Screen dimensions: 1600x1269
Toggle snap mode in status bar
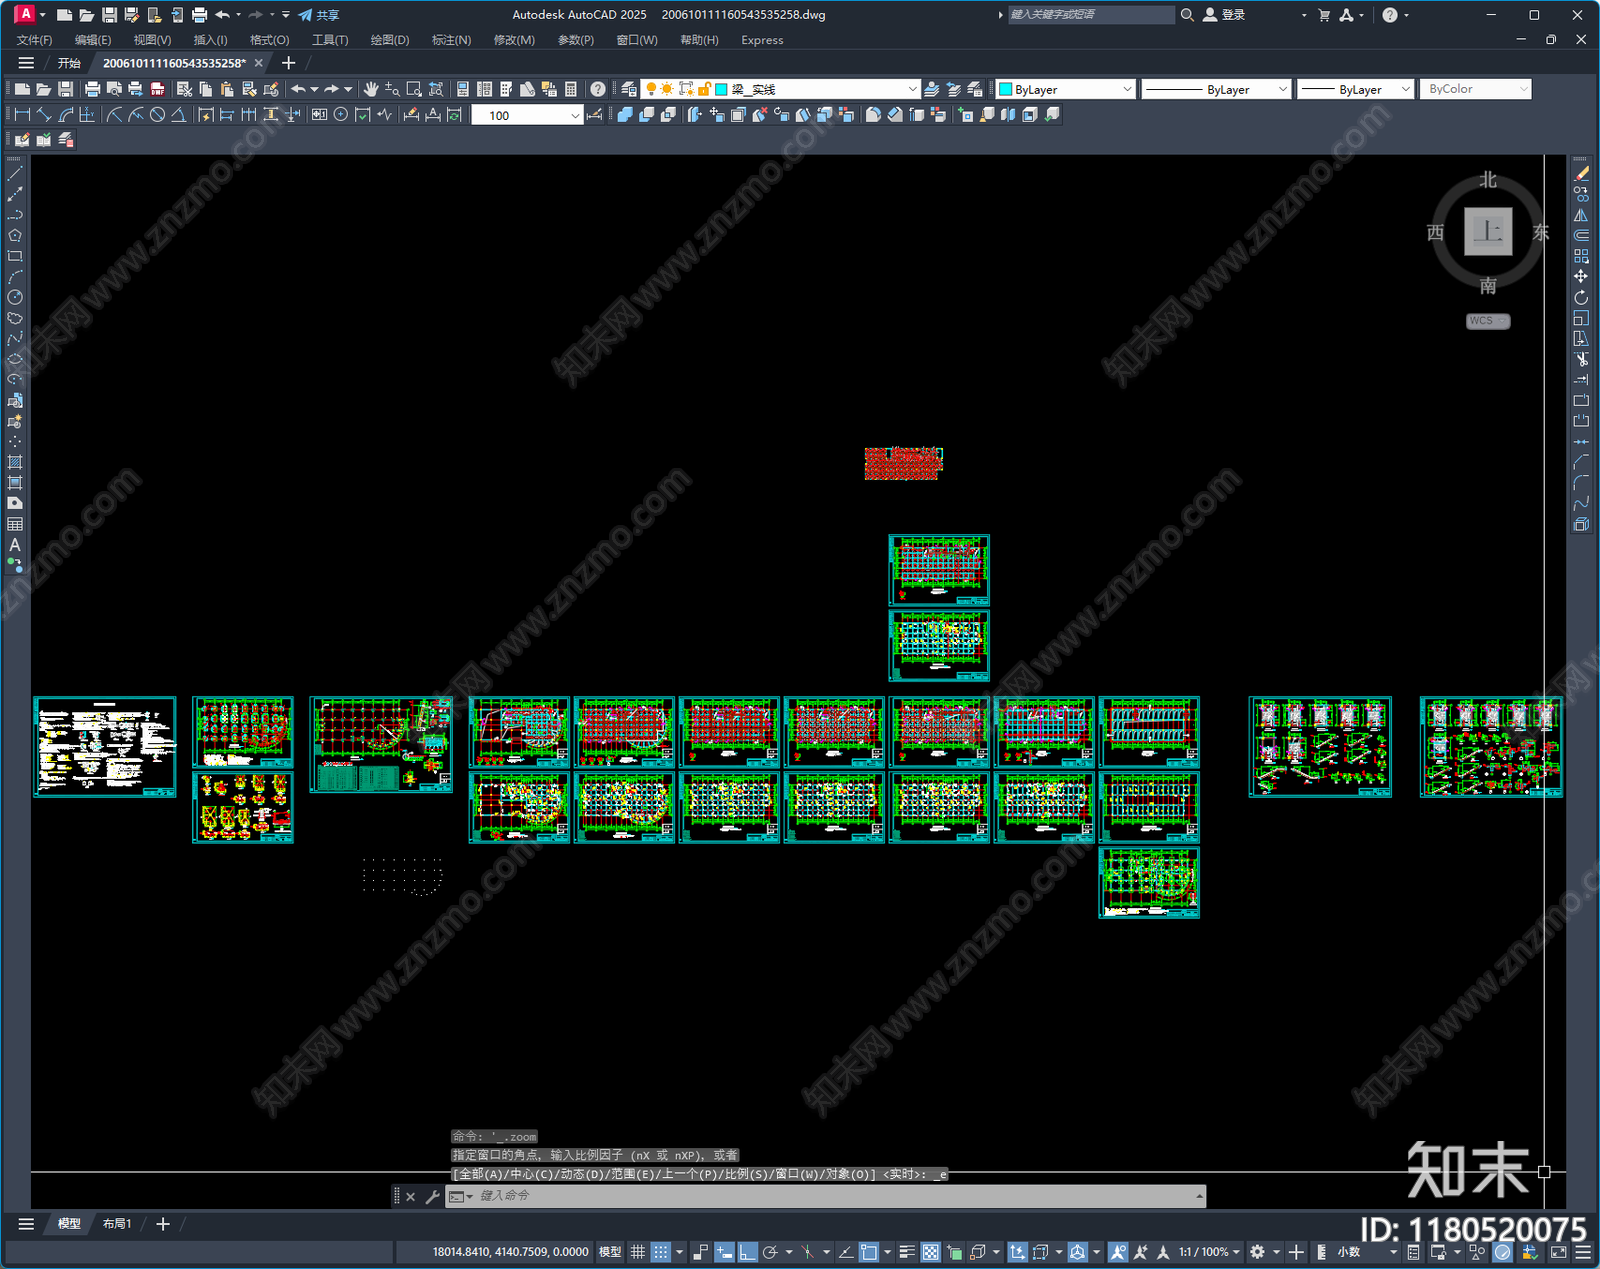661,1252
